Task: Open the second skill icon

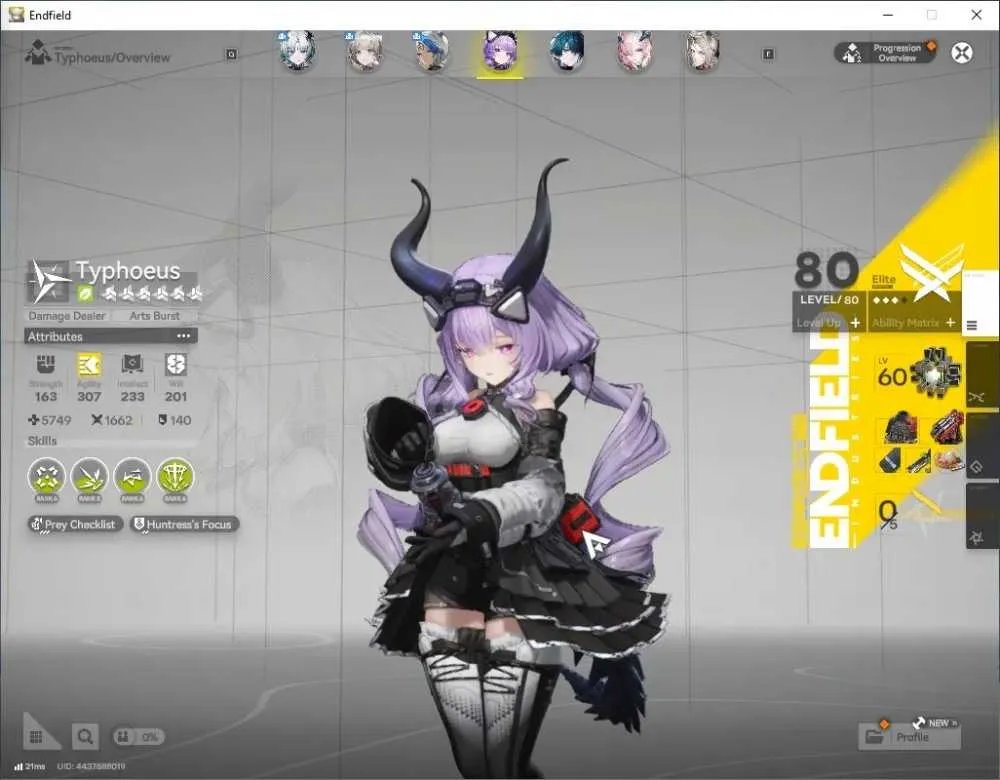Action: click(x=89, y=477)
